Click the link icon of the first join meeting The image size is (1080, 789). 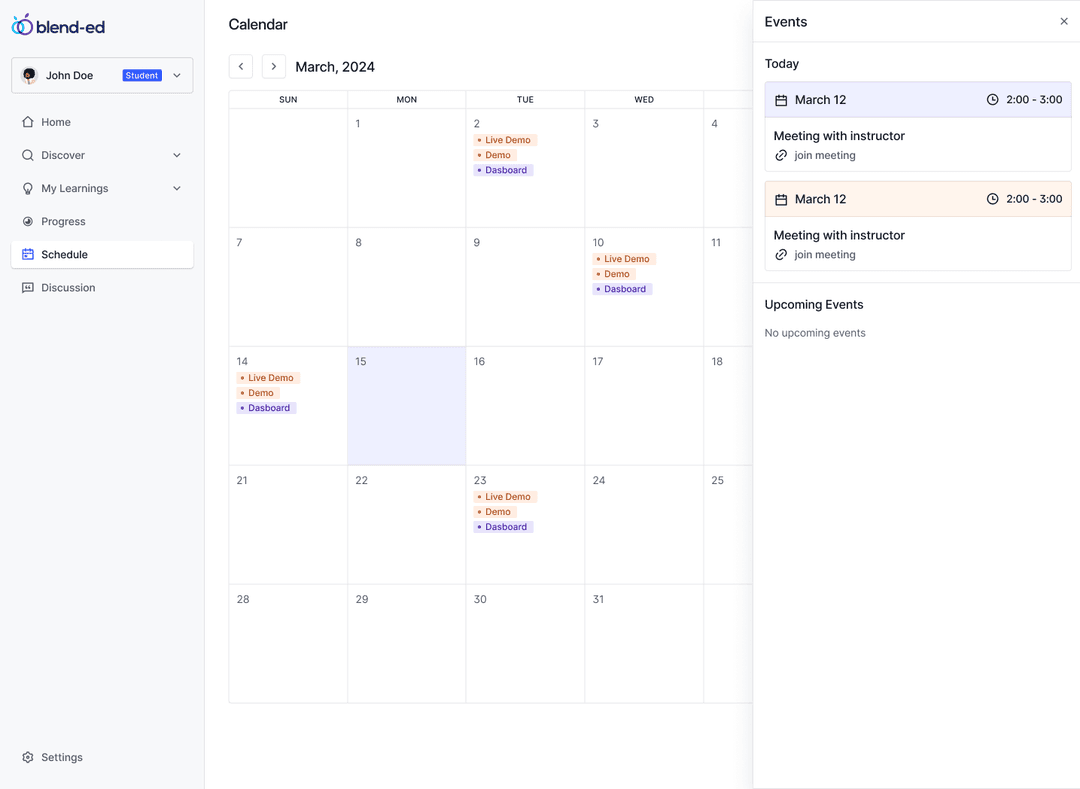(780, 156)
